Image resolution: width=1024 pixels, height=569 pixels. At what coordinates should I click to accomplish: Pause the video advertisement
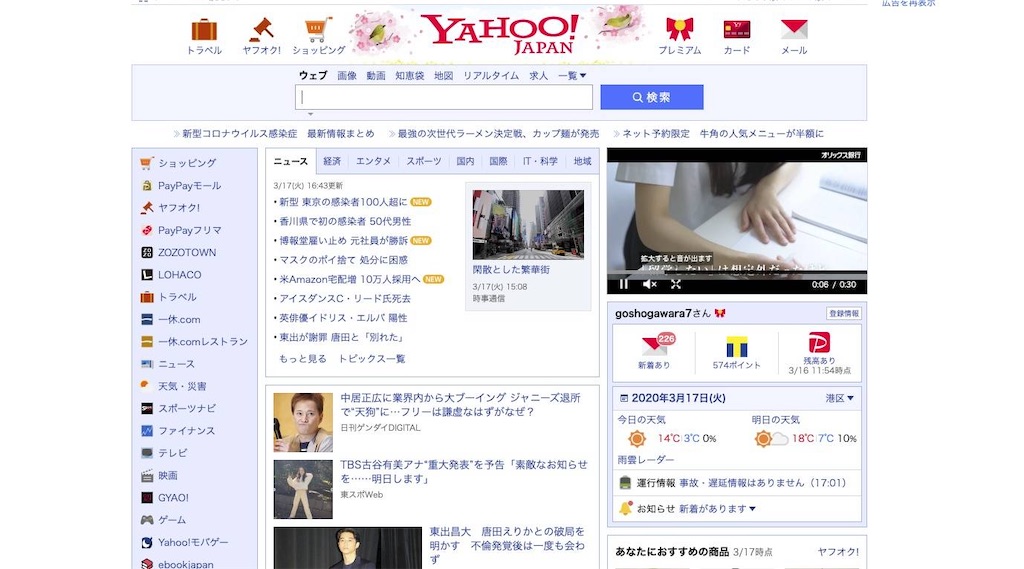pyautogui.click(x=624, y=284)
